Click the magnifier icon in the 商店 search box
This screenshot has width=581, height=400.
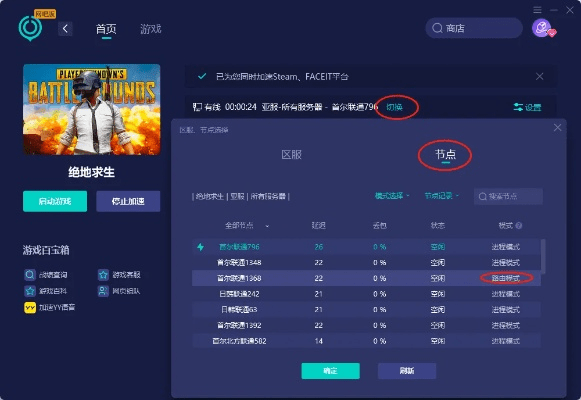[x=437, y=28]
